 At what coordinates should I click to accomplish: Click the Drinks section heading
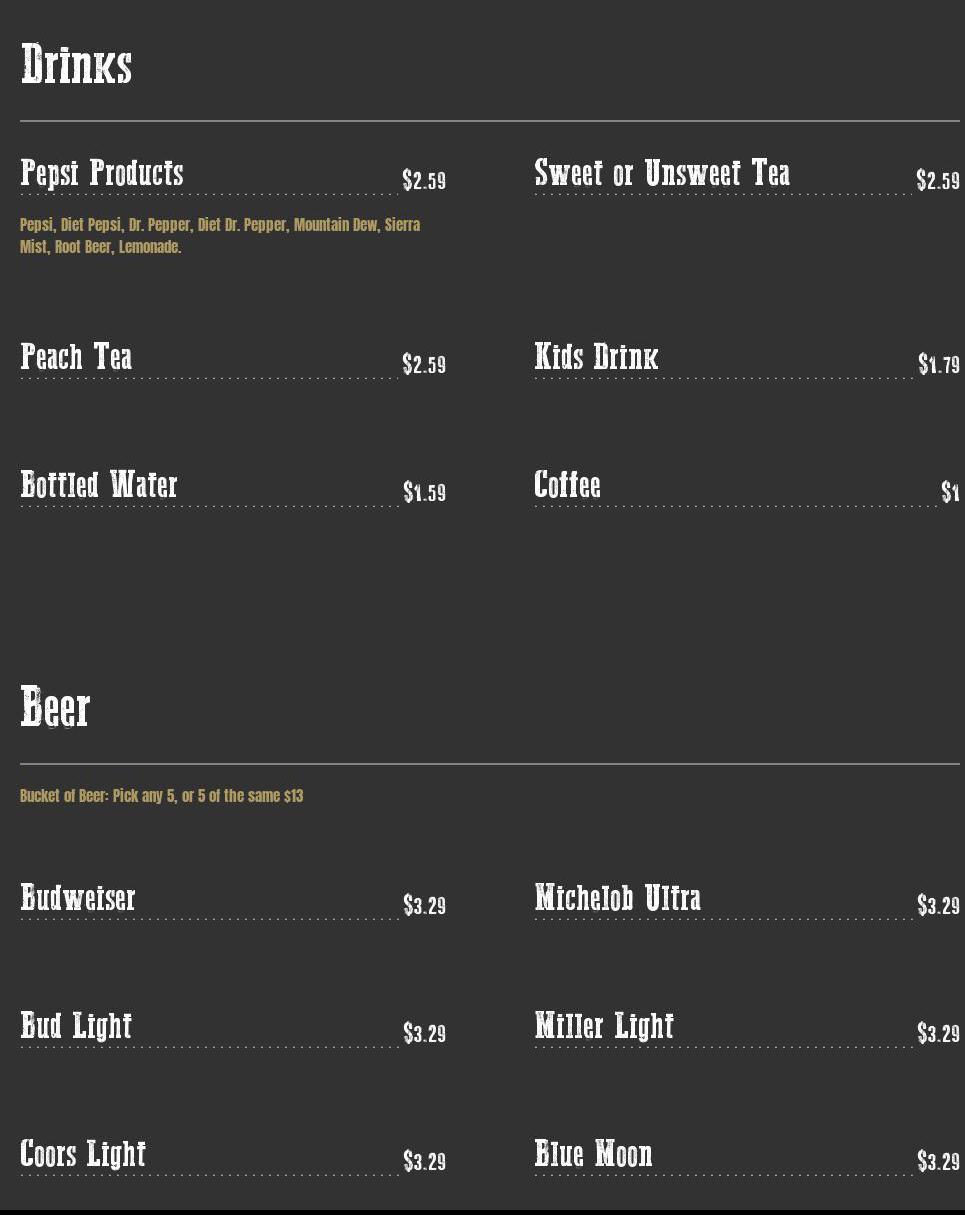[76, 65]
